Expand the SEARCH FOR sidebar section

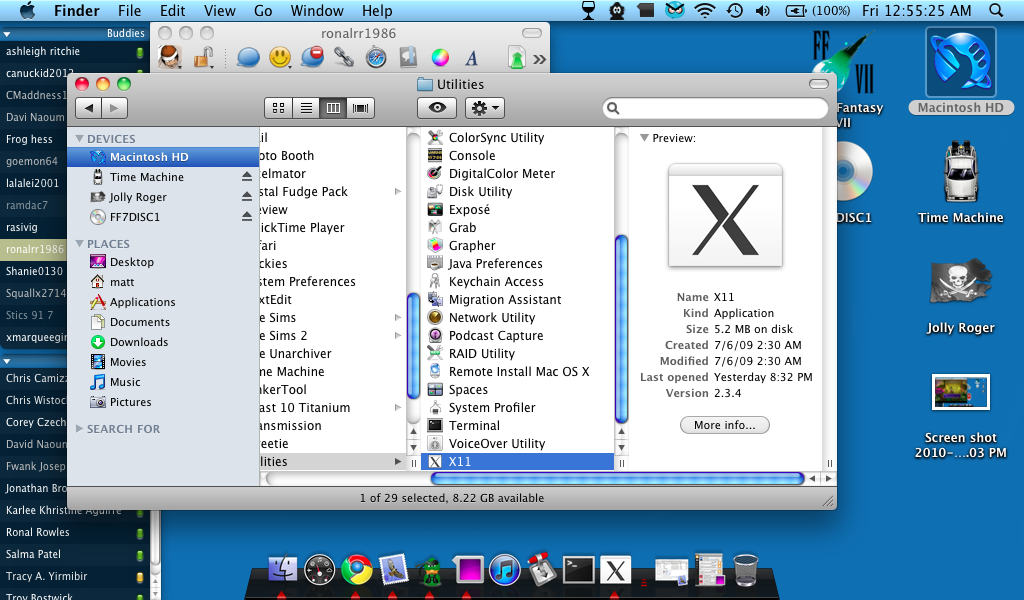[80, 428]
